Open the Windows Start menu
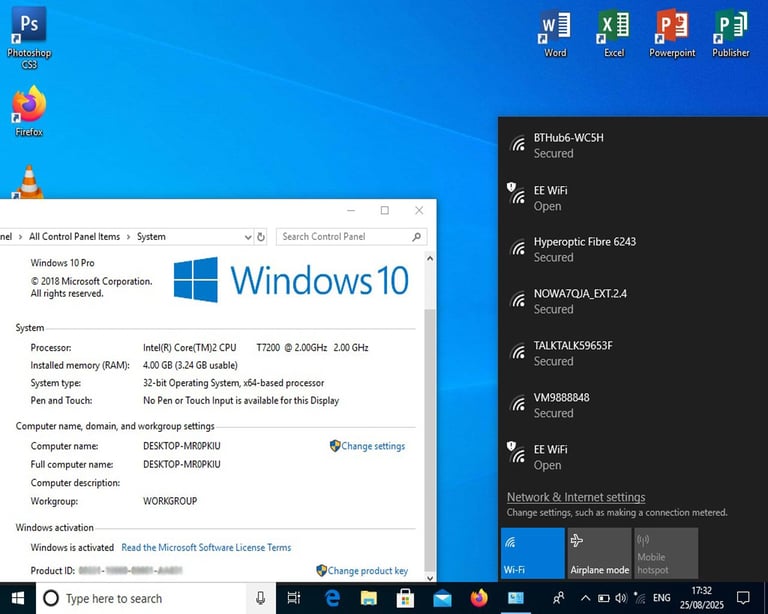 tap(18, 598)
